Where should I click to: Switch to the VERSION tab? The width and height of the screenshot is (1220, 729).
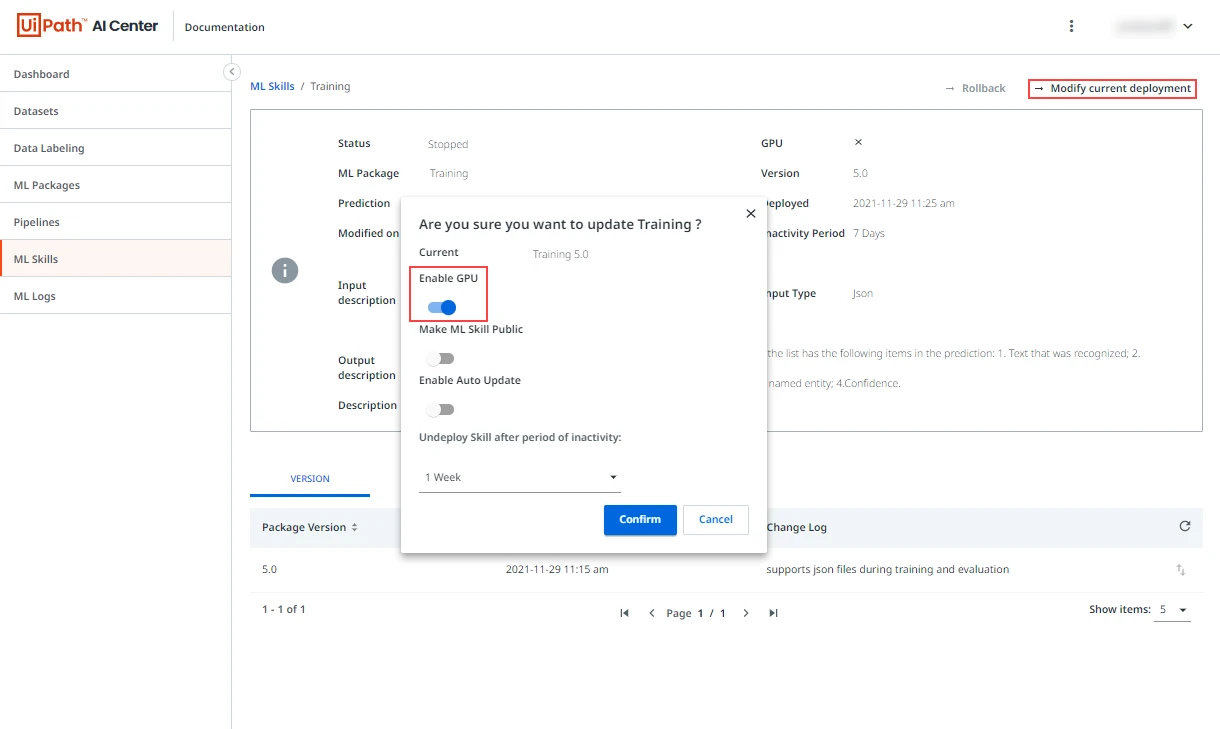[310, 479]
